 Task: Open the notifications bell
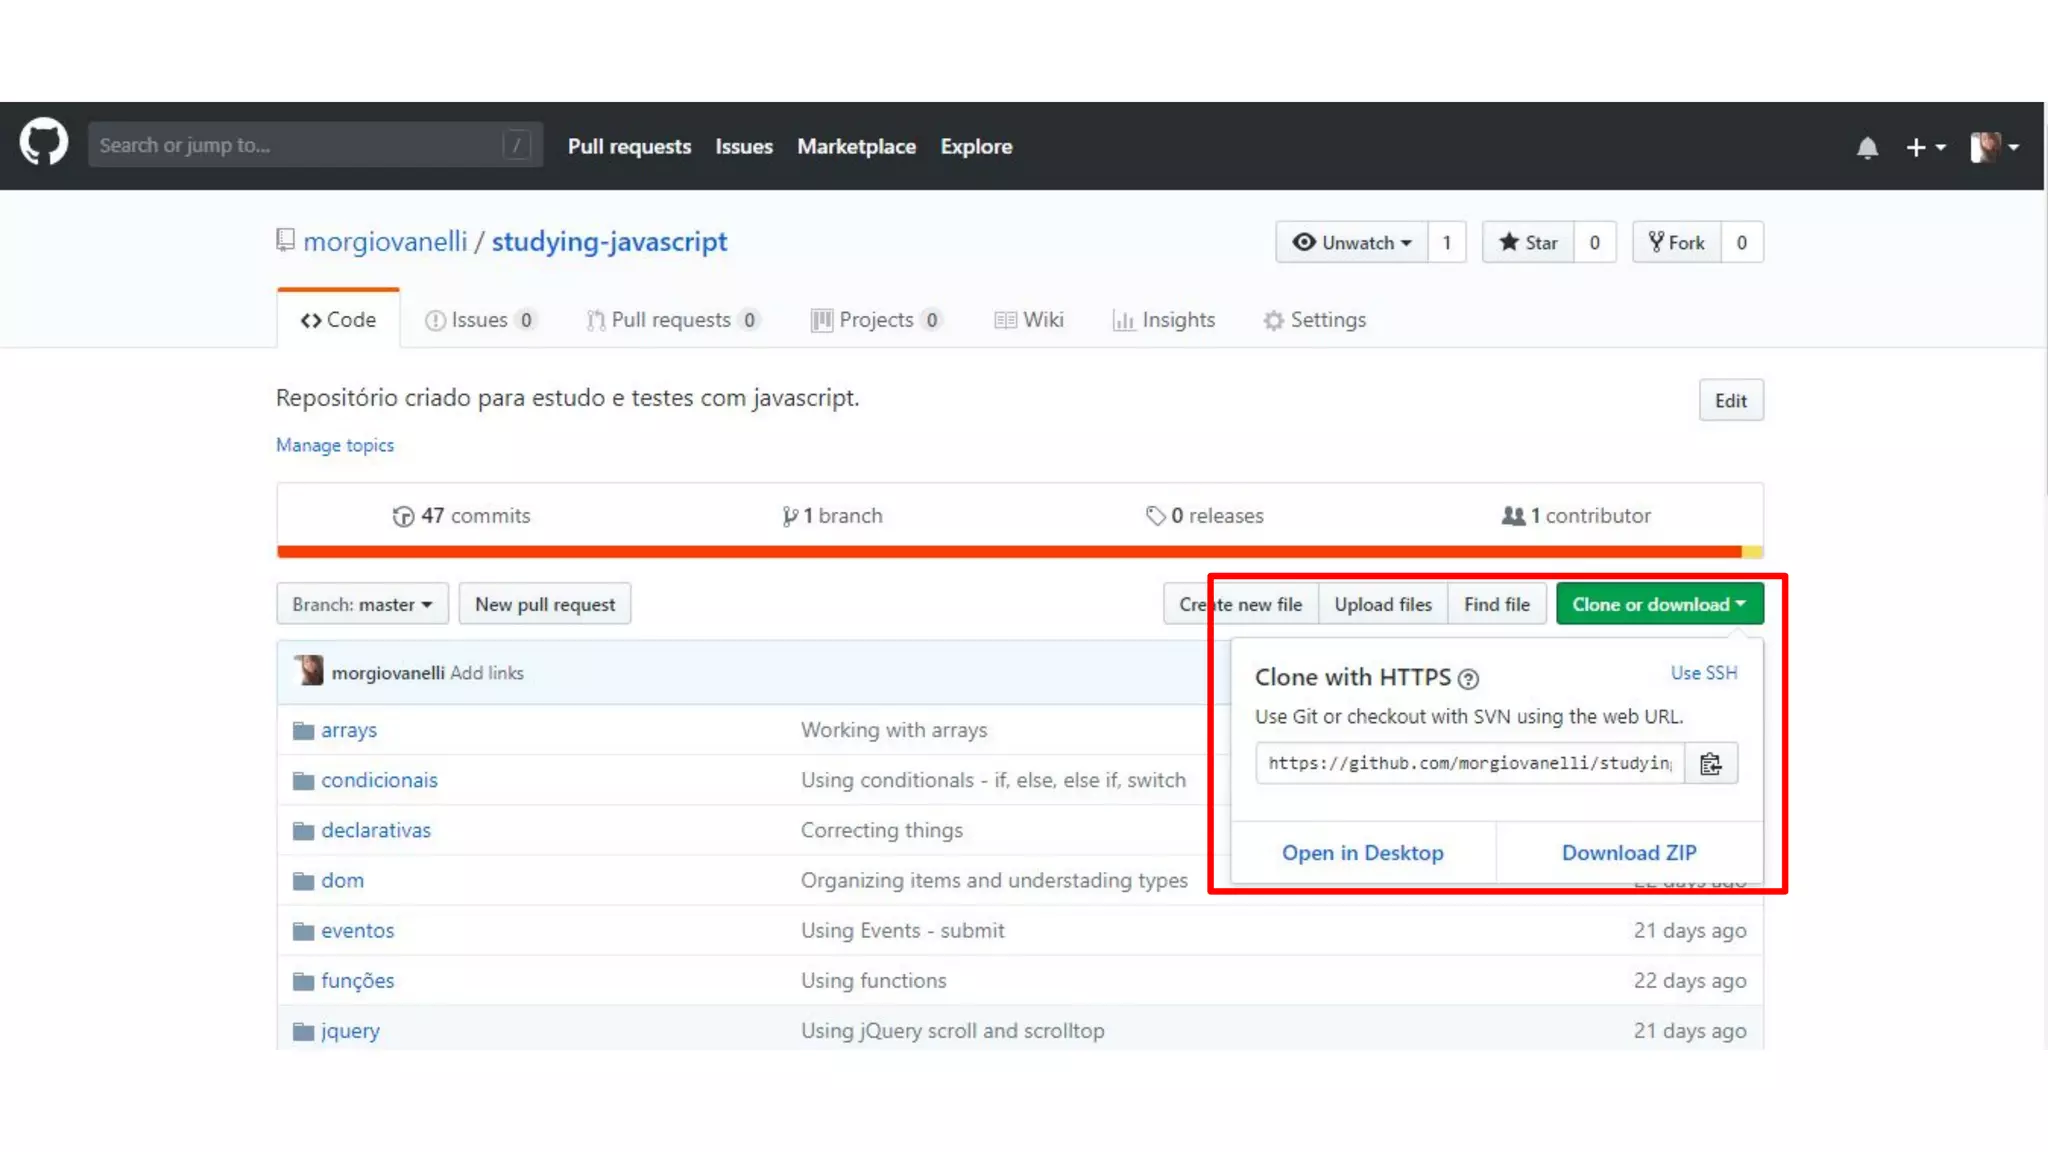1867,148
